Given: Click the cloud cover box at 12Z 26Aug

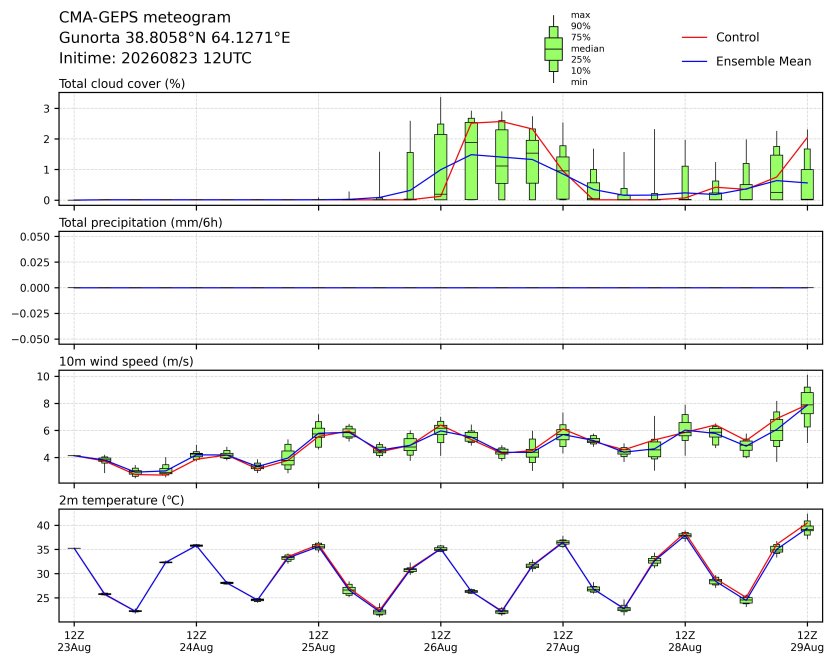Looking at the screenshot, I should pos(440,162).
